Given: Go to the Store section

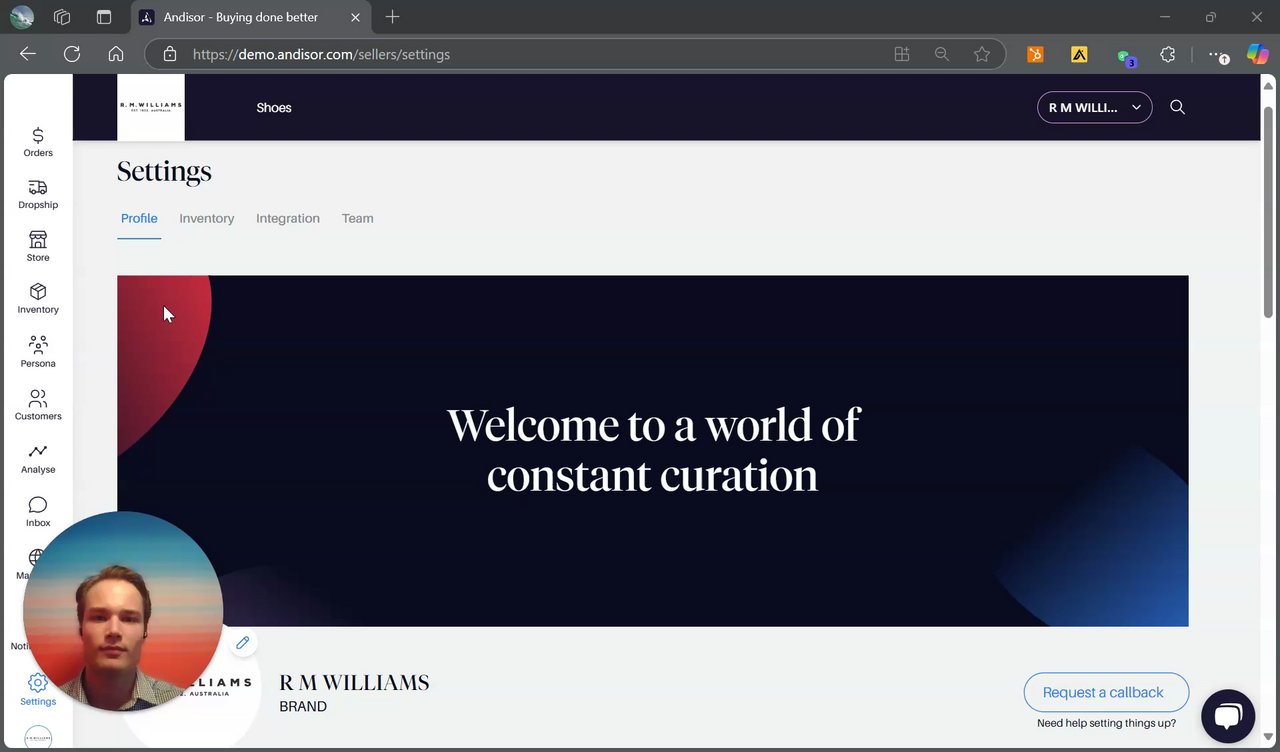Looking at the screenshot, I should click(x=38, y=247).
